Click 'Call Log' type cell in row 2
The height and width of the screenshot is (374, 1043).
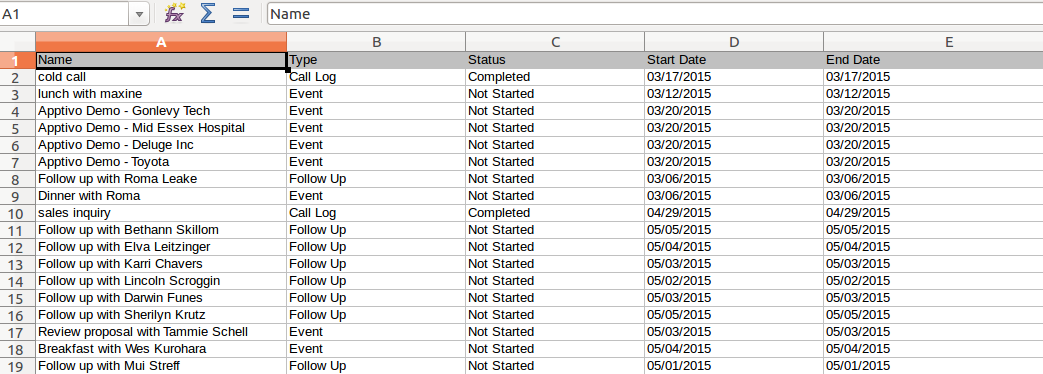(x=376, y=77)
